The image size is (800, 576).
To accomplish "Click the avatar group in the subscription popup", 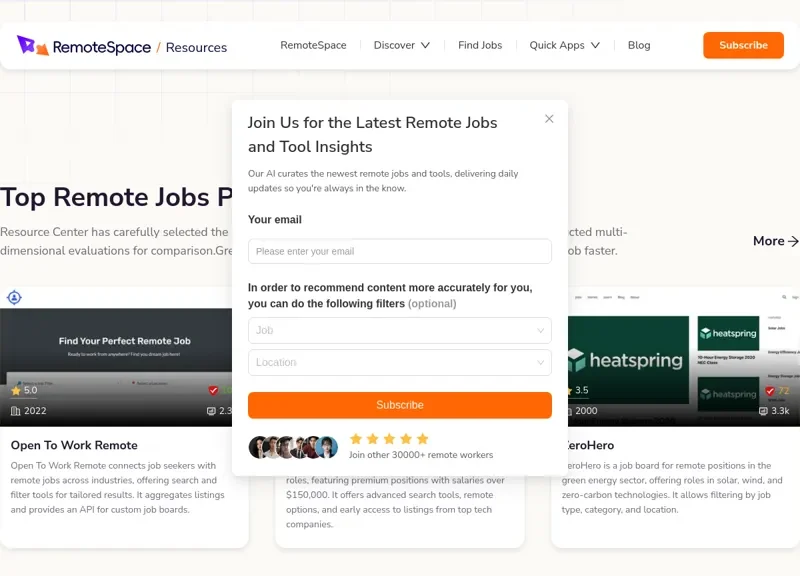I will pyautogui.click(x=288, y=444).
